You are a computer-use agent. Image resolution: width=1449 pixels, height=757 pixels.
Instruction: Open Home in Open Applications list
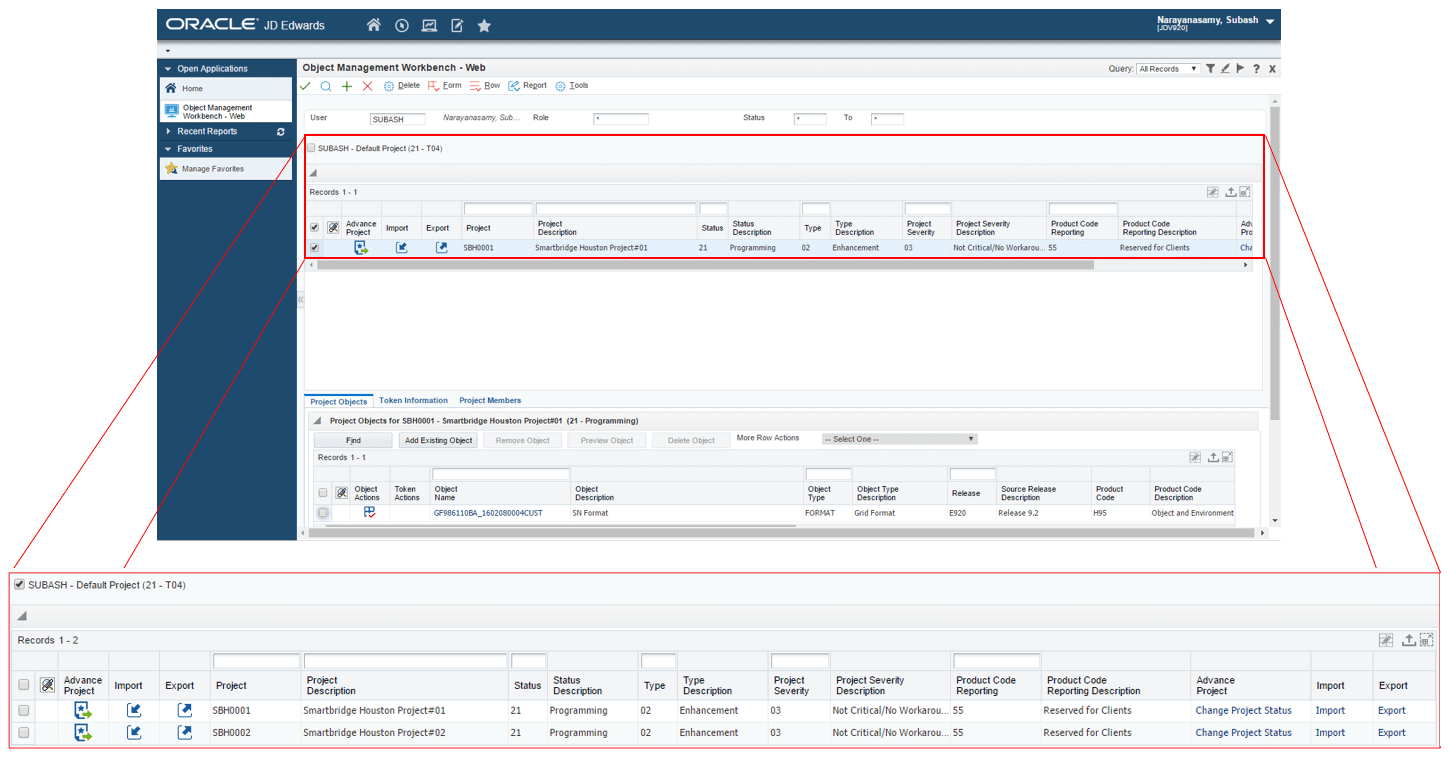192,89
